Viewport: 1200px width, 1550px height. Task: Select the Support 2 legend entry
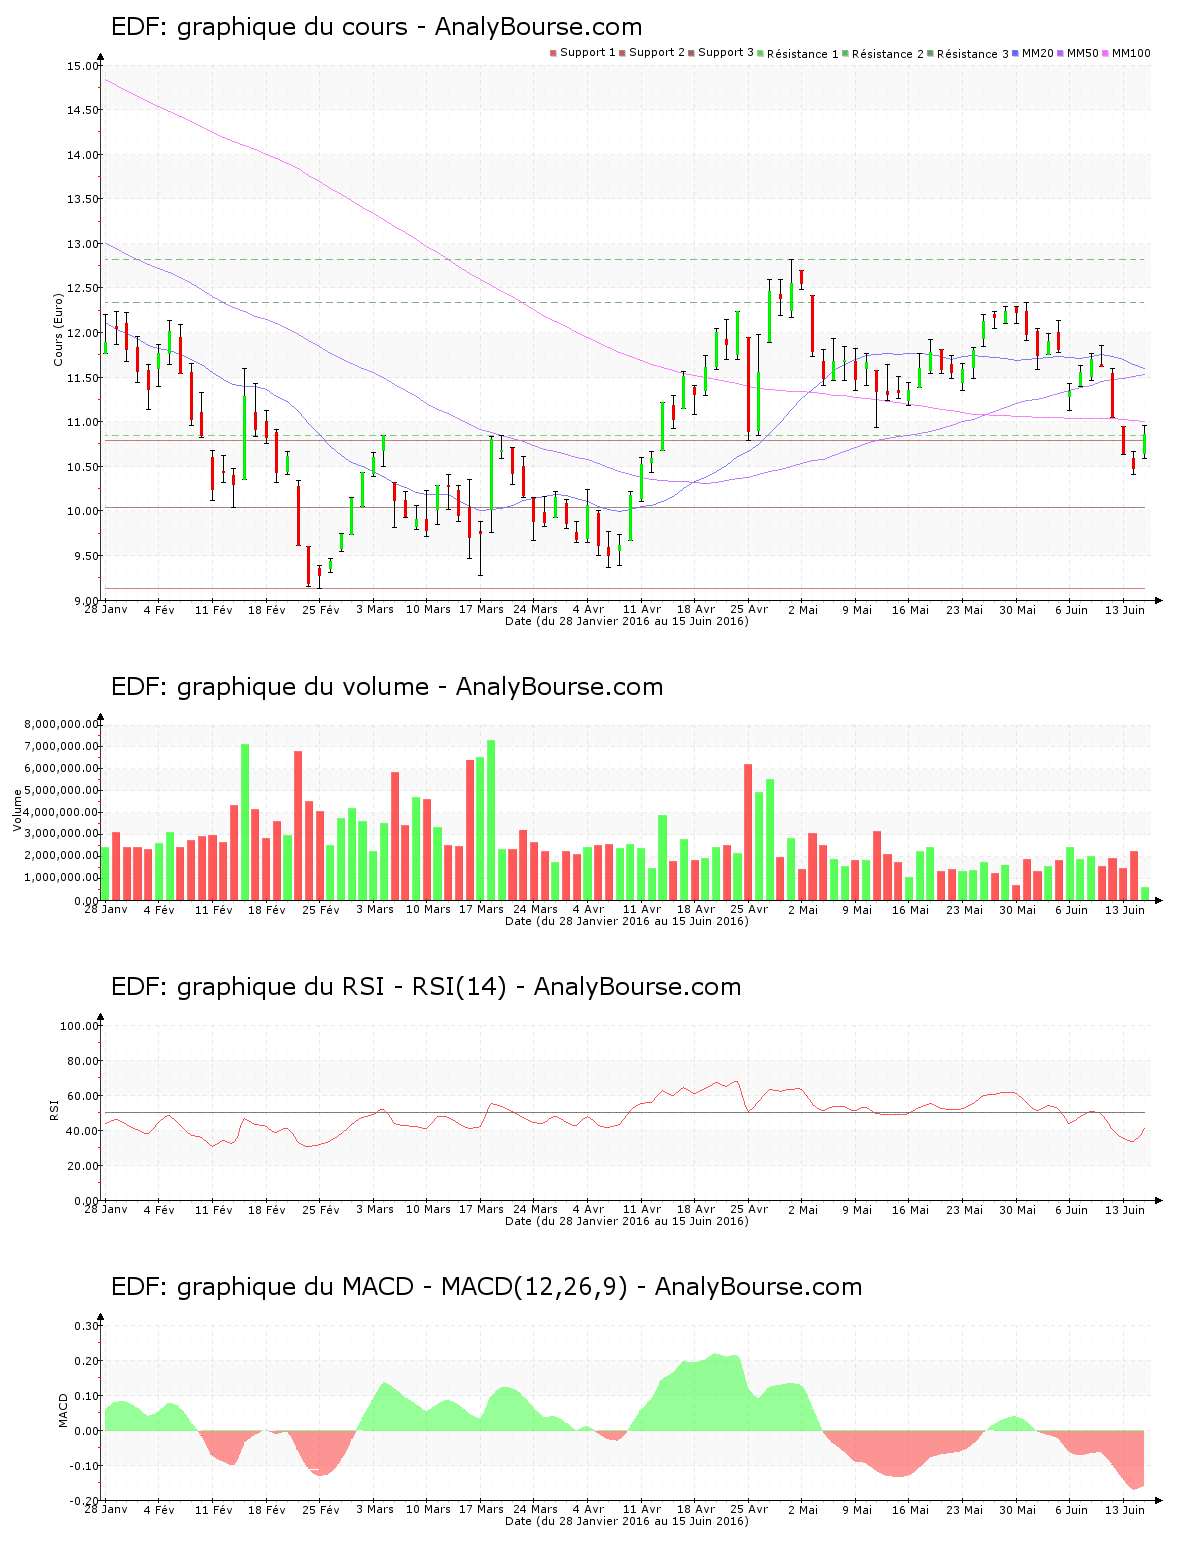pos(652,53)
